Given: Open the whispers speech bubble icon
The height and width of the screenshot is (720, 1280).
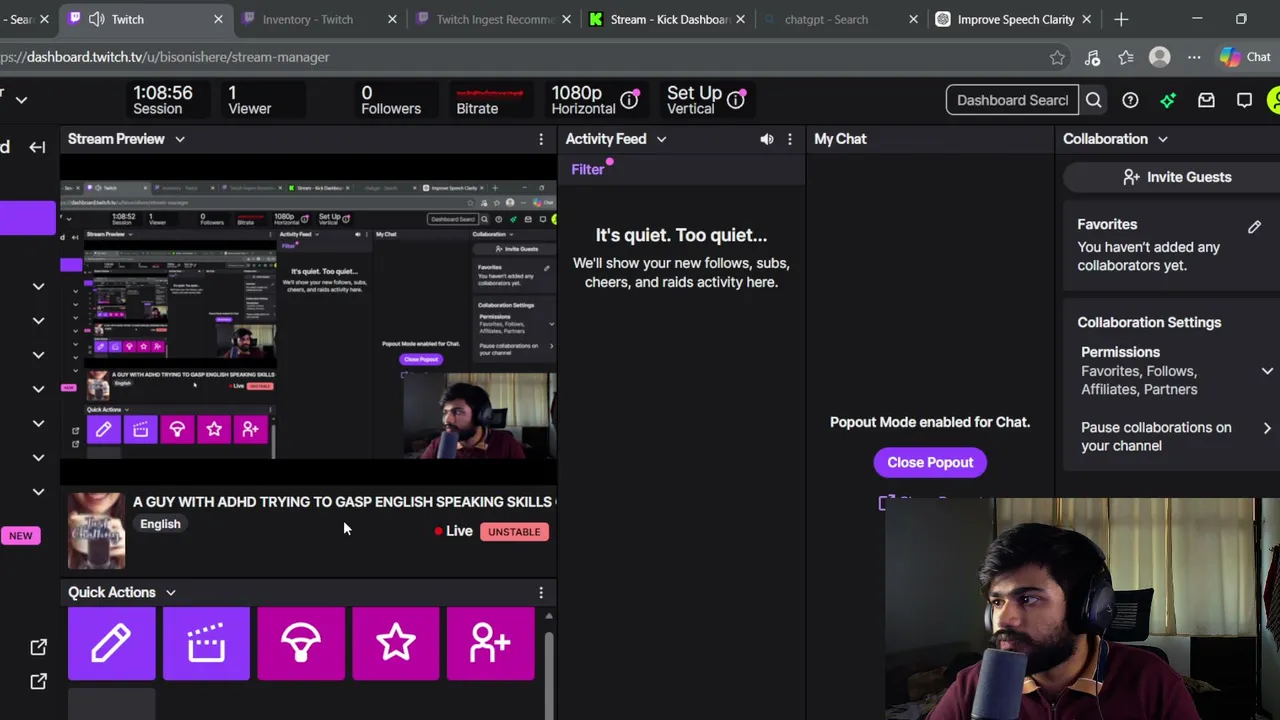Looking at the screenshot, I should pos(1244,100).
